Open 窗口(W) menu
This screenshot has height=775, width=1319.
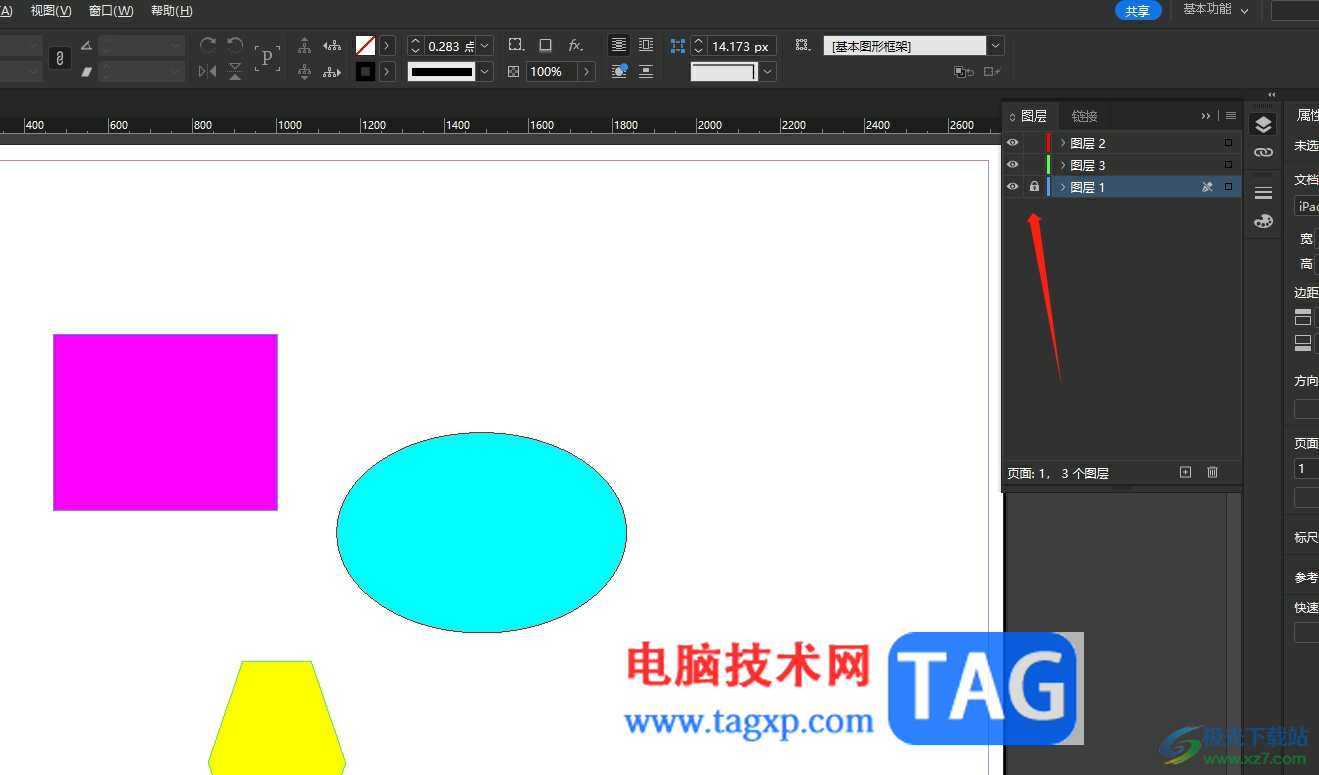click(111, 11)
